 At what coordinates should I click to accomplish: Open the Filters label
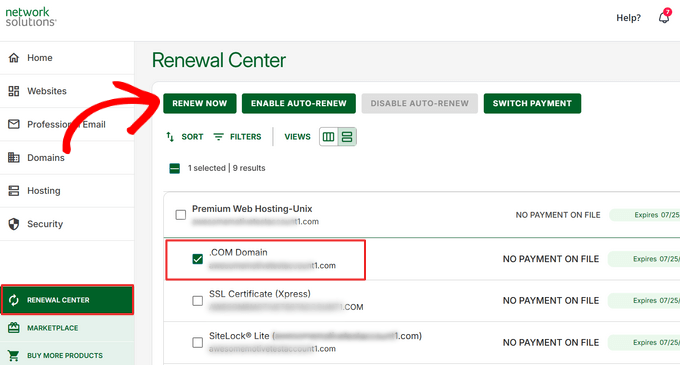pyautogui.click(x=245, y=137)
